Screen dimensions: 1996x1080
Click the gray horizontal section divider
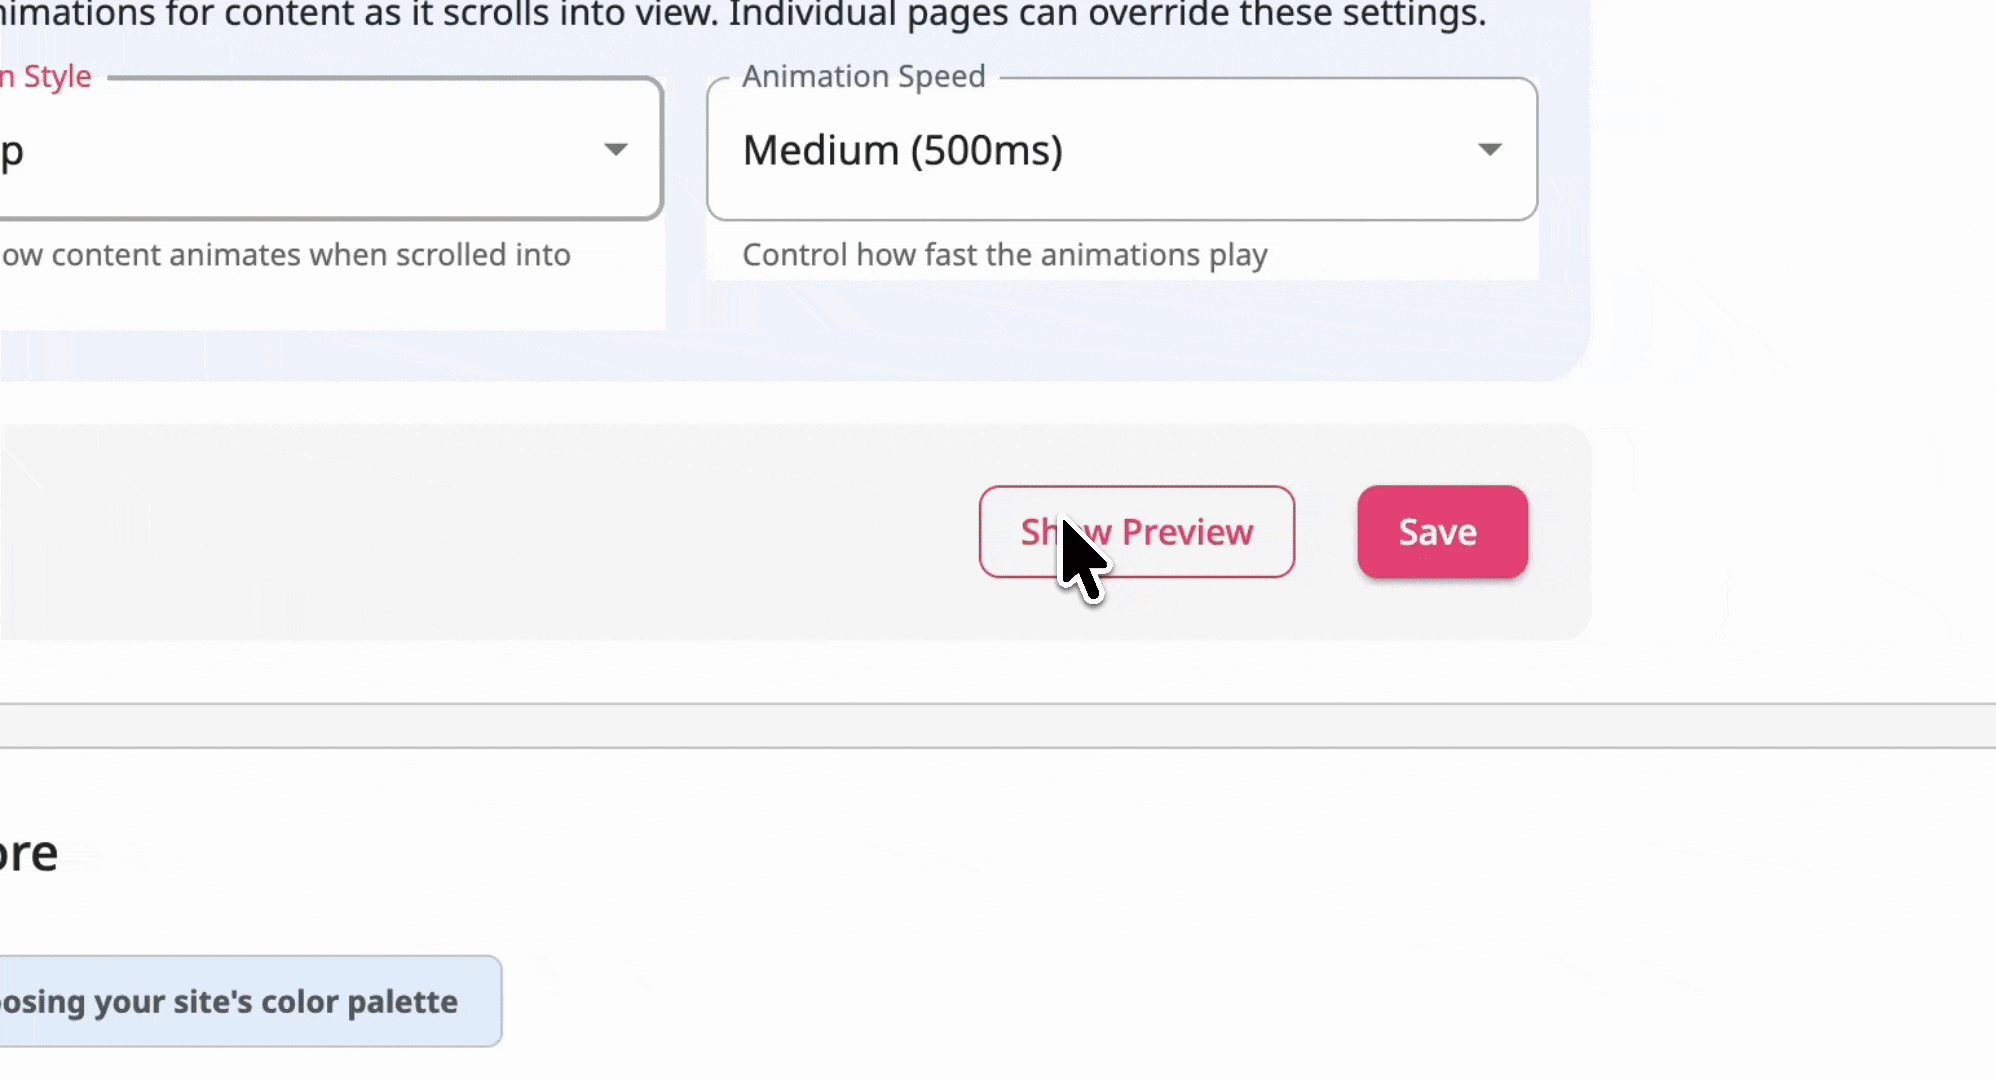(x=998, y=725)
